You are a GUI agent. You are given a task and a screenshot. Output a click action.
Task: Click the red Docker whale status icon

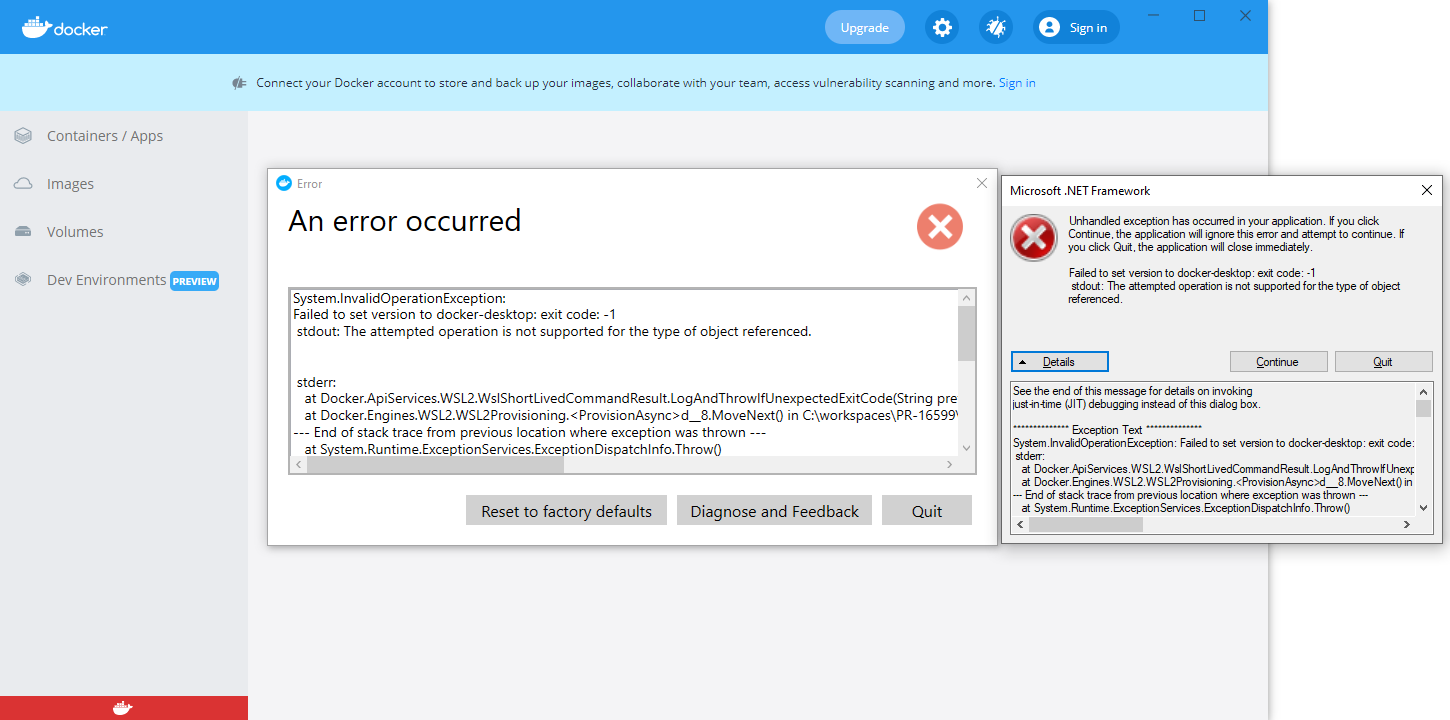tap(123, 708)
